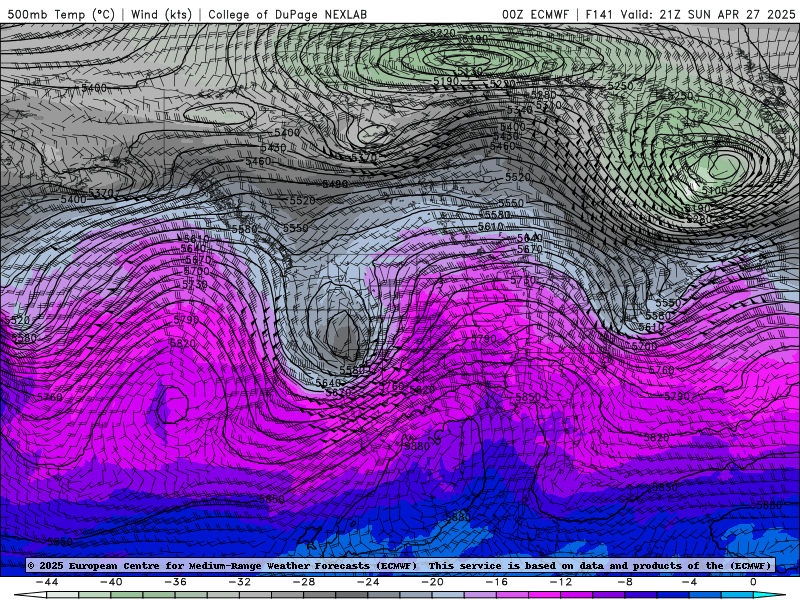Click the "00Z ECMWF" model run label

pos(535,14)
